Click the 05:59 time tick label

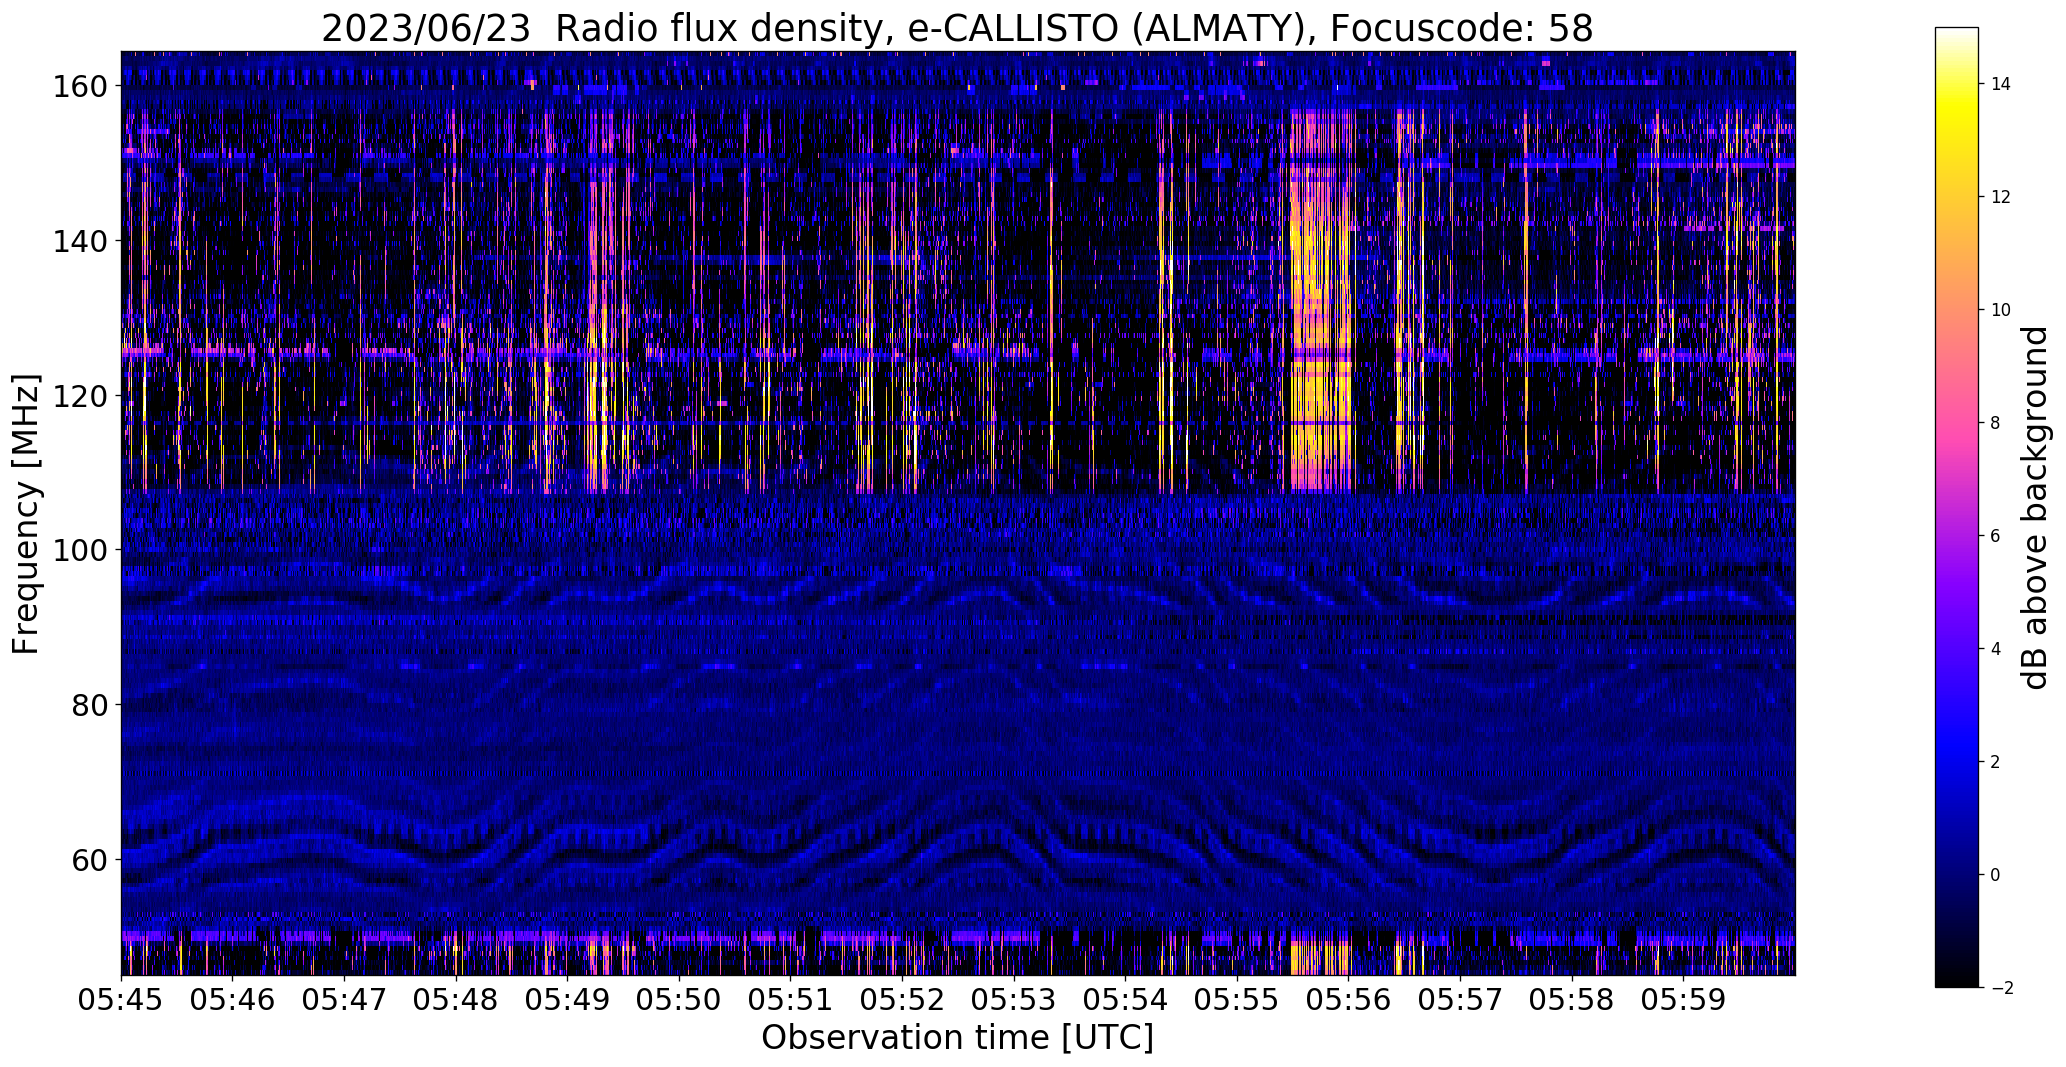tap(1683, 999)
